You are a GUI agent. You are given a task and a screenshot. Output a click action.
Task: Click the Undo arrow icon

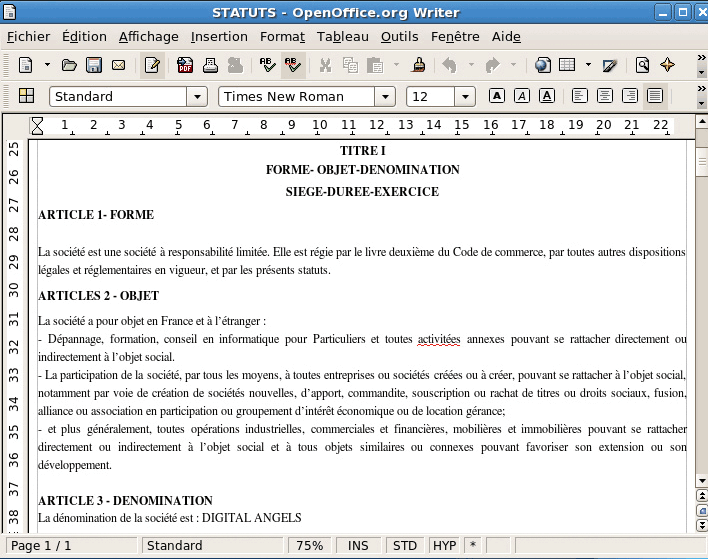click(449, 65)
